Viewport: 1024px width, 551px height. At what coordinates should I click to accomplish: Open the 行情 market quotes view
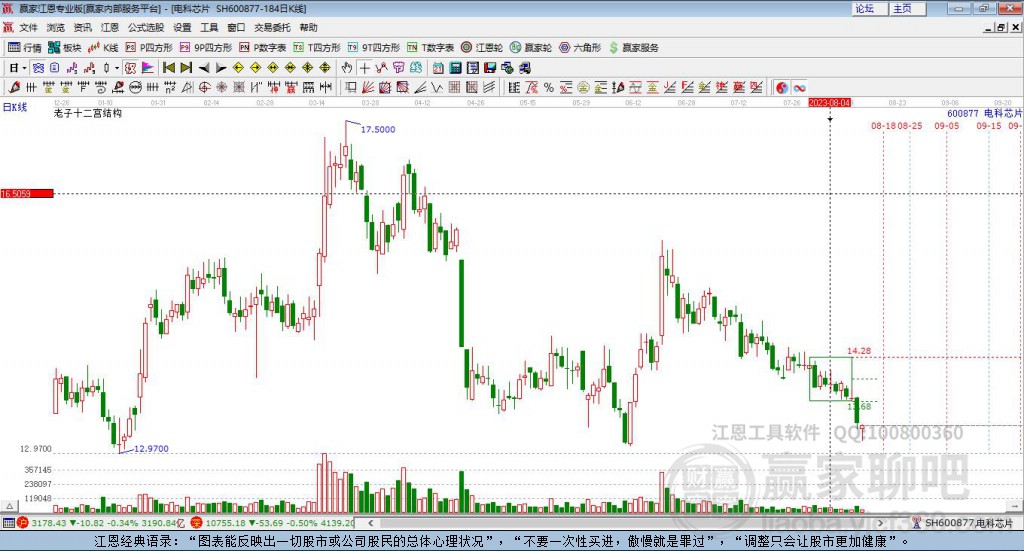[x=24, y=48]
